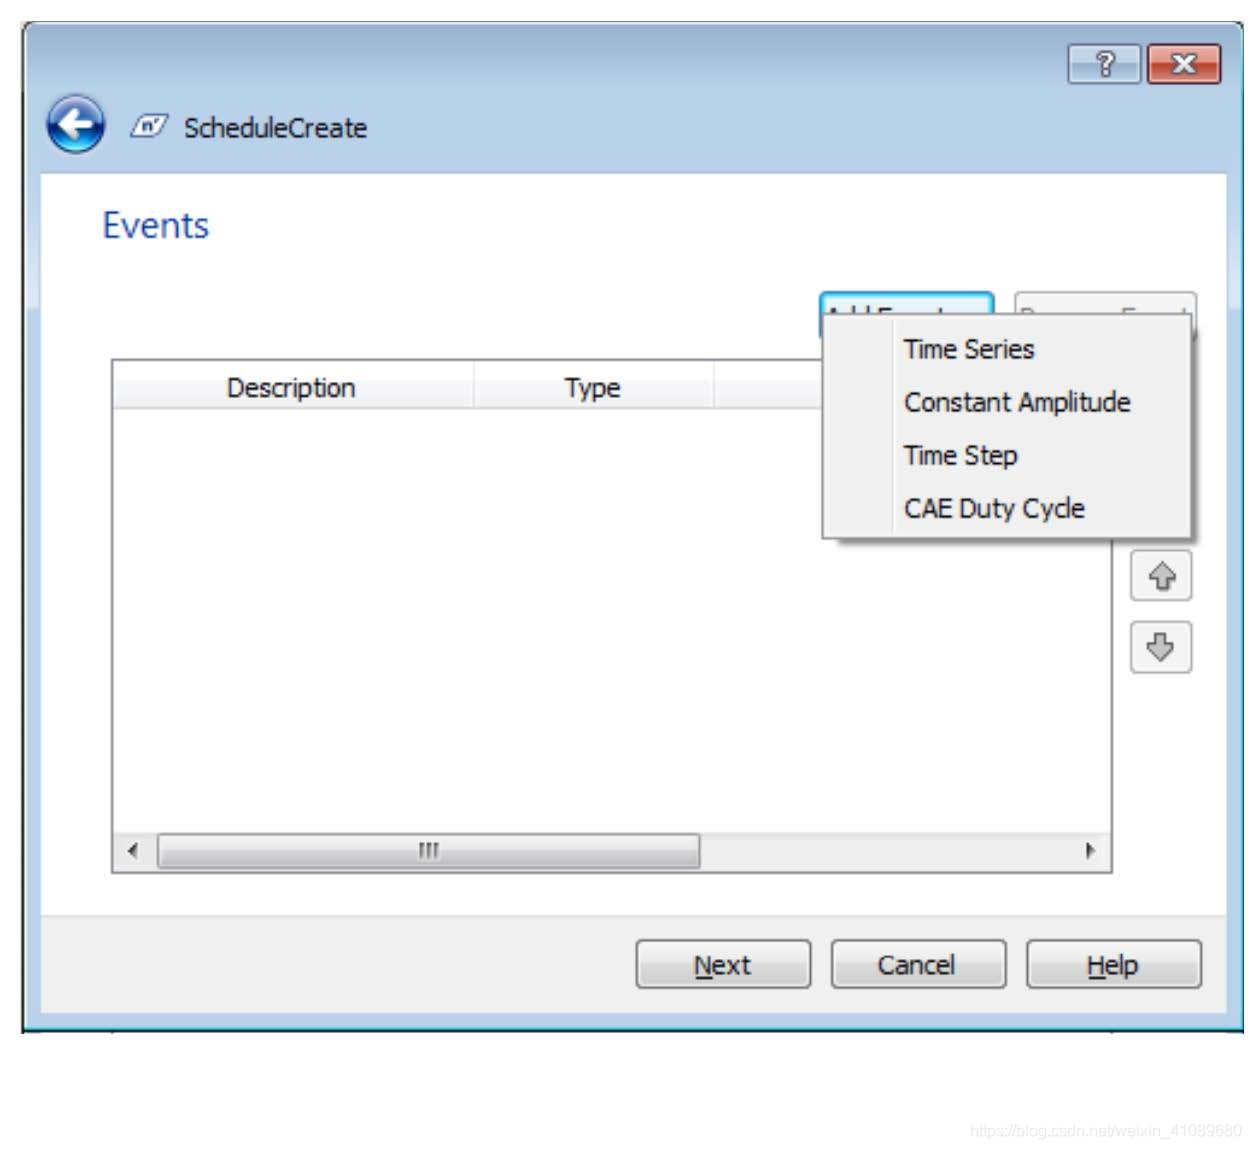
Task: Open the help question mark icon
Action: 1102,64
